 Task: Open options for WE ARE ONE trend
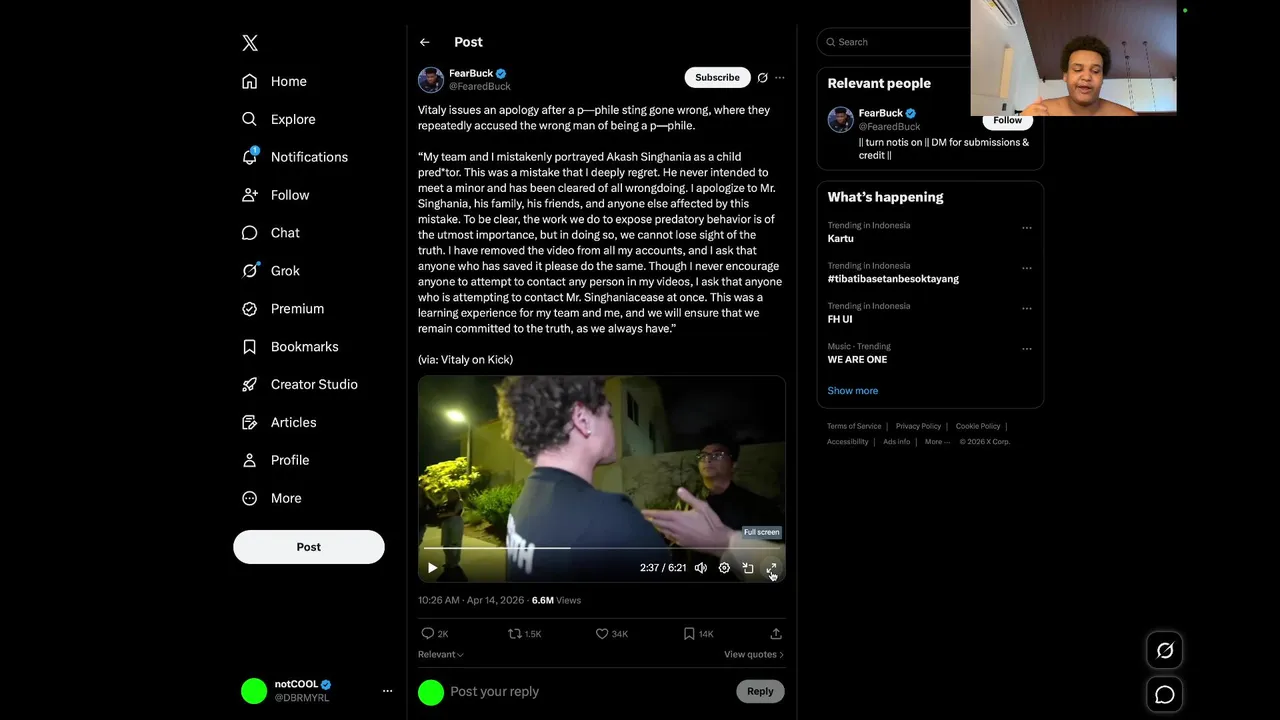pos(1026,349)
